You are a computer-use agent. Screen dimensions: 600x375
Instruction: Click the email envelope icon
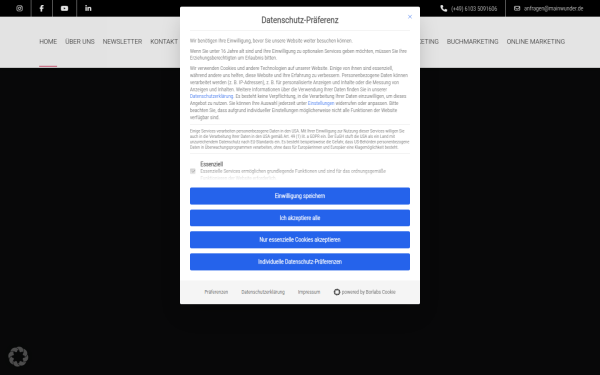[517, 8]
